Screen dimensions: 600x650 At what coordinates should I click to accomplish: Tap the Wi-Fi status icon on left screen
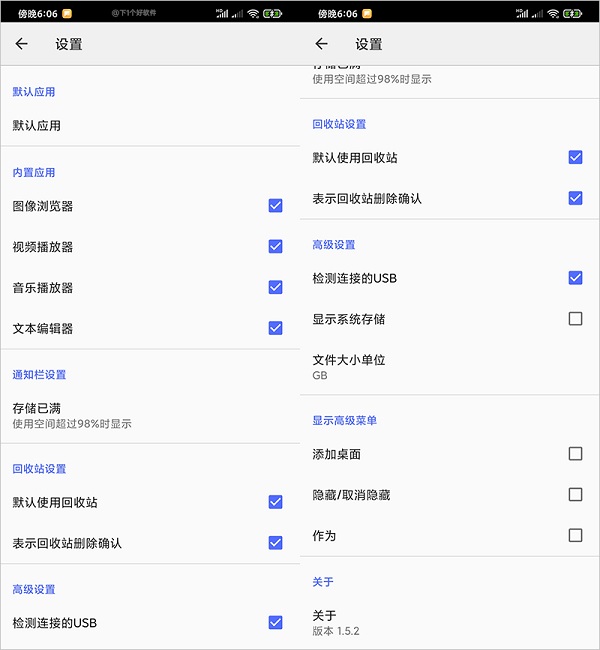[253, 14]
